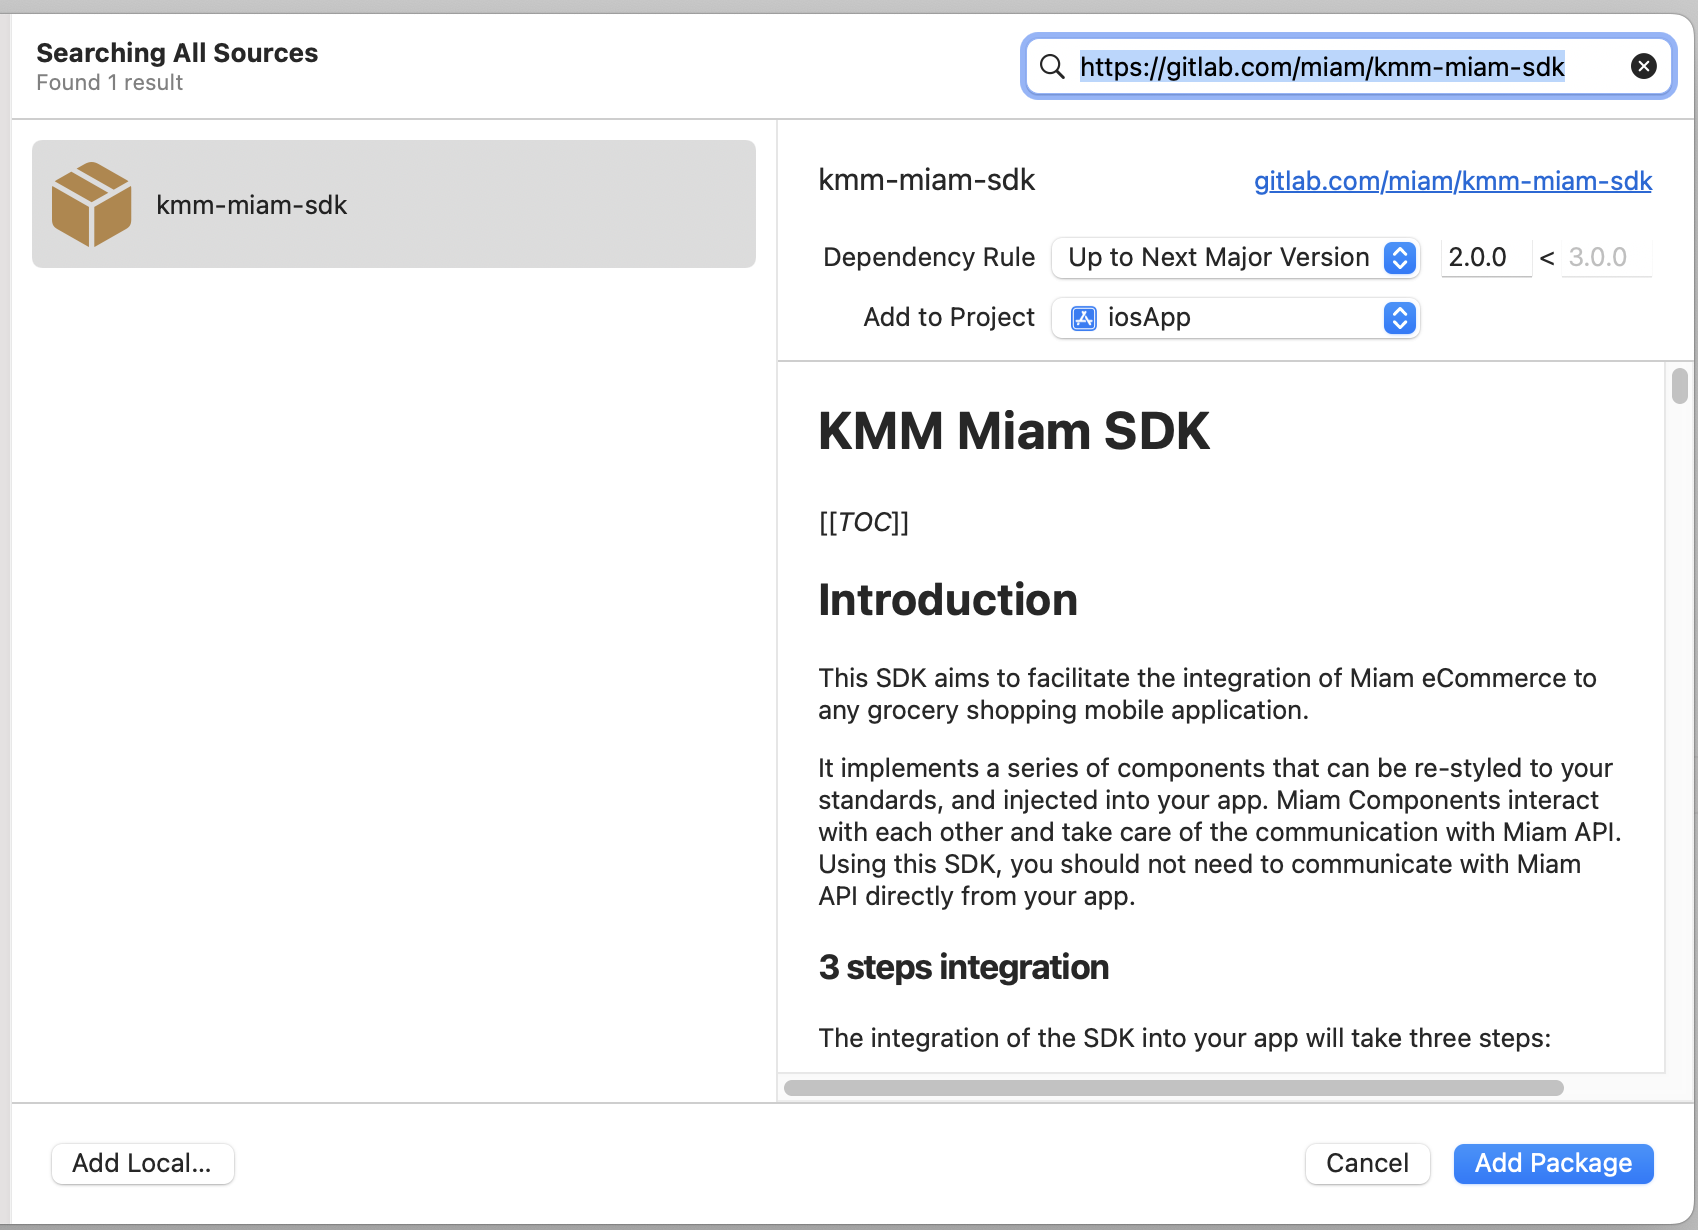
Task: Click the Add Package button
Action: [1553, 1163]
